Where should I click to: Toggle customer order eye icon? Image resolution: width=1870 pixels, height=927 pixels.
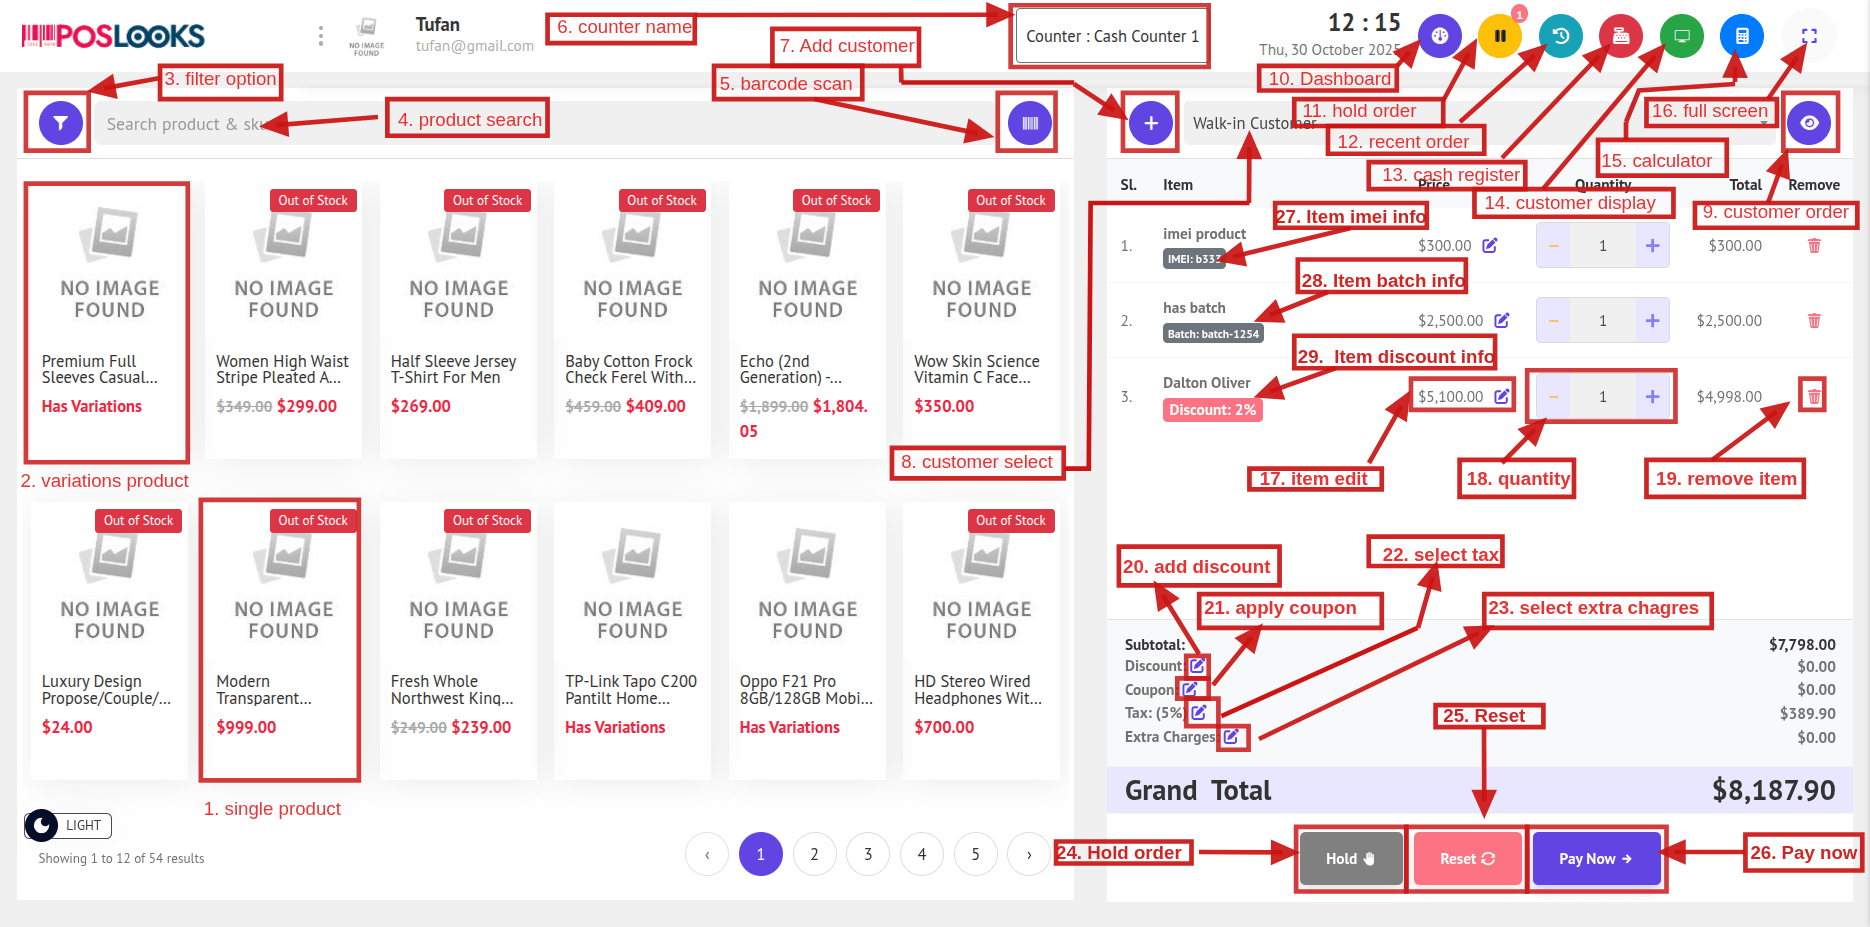[1809, 123]
